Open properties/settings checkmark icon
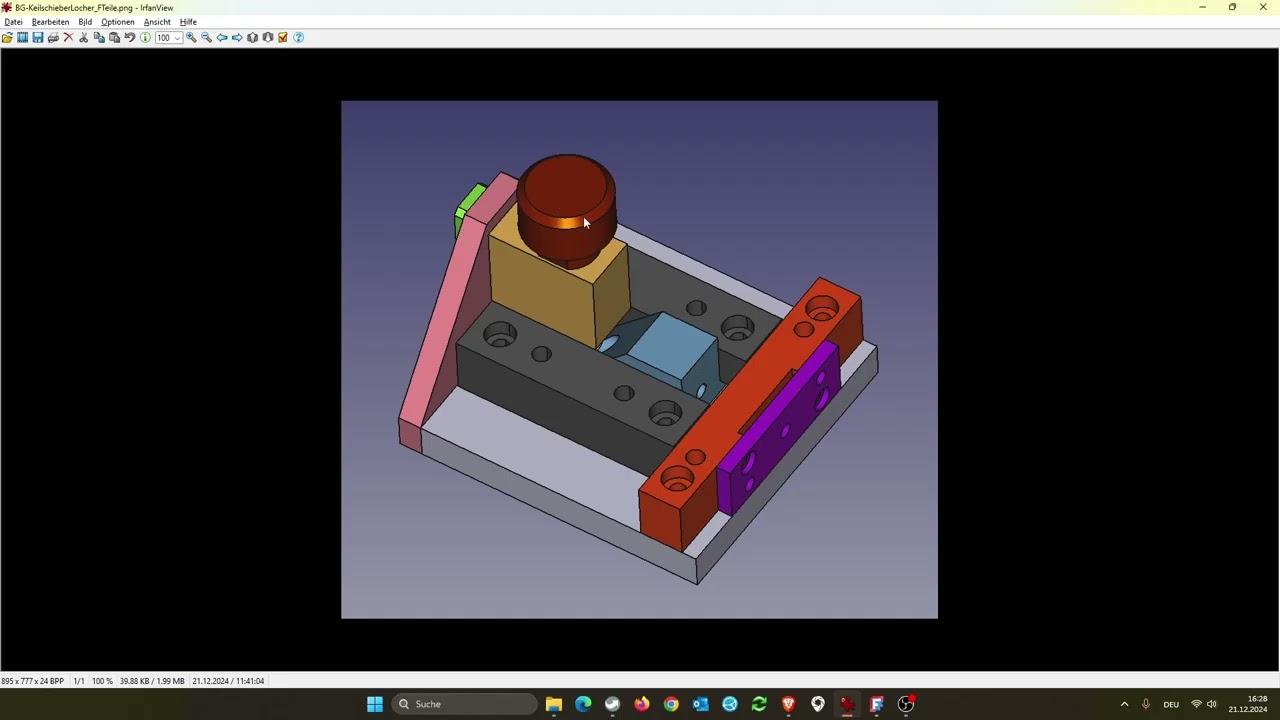 283,37
